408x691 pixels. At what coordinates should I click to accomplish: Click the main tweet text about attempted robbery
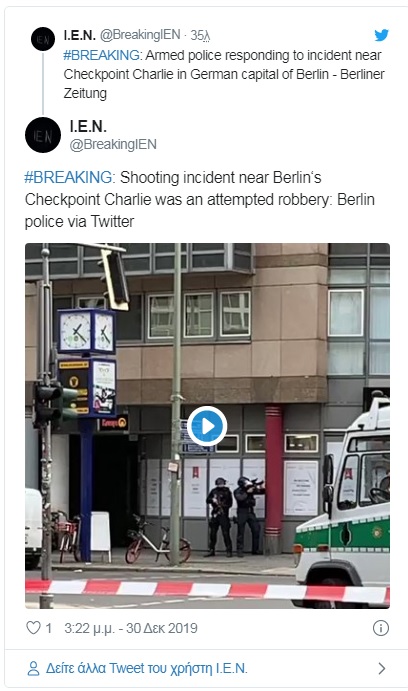pos(200,199)
